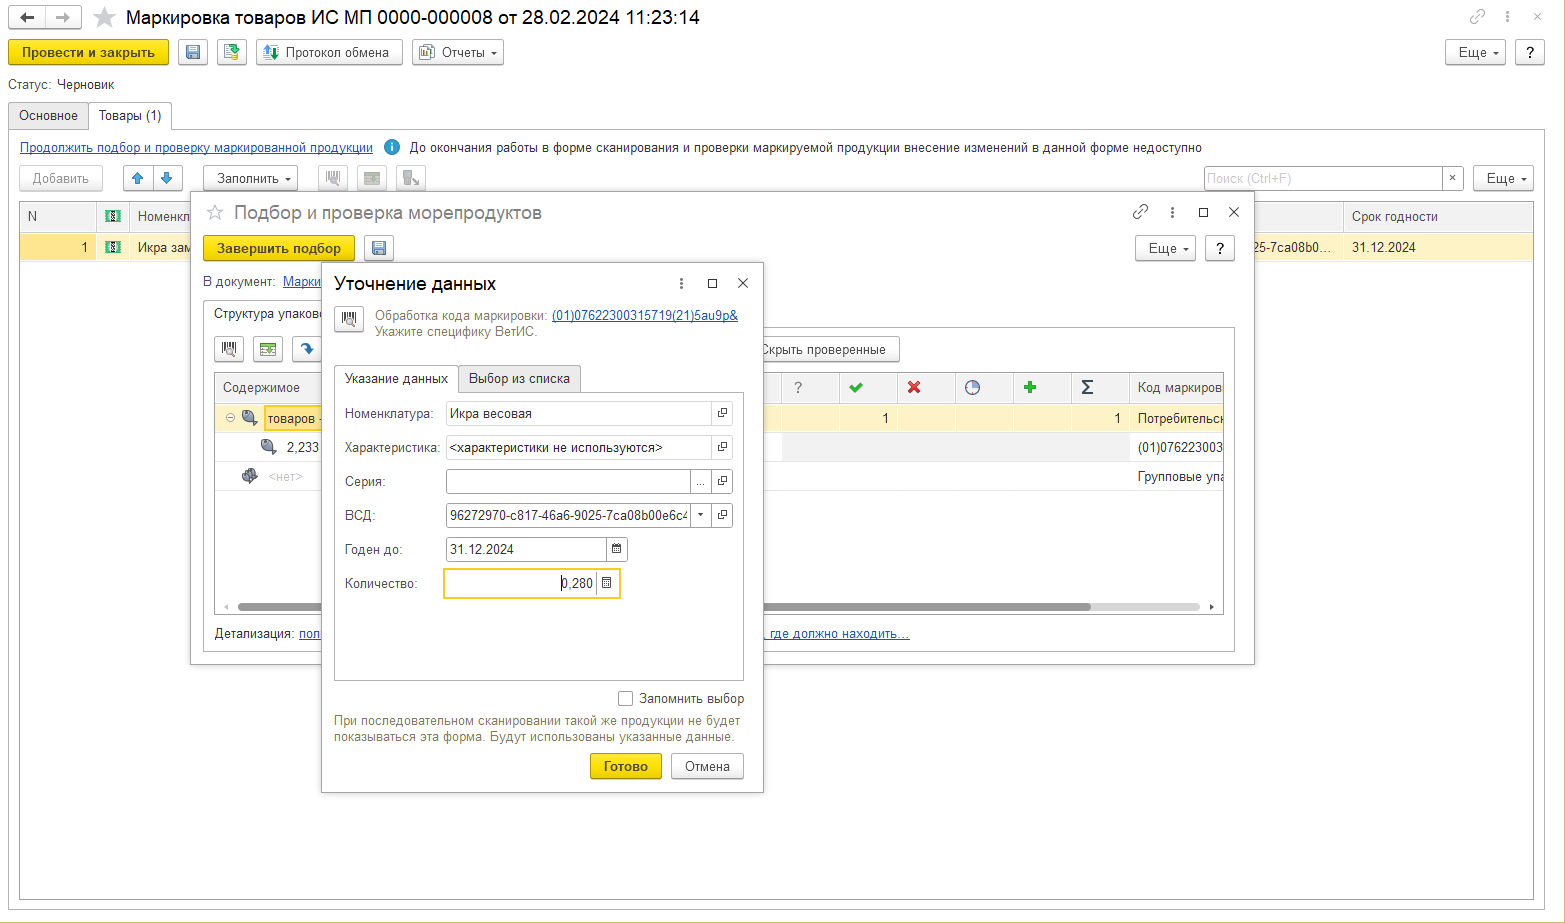The image size is (1565, 923).
Task: Click the save icon next to Завершить подбор
Action: [379, 248]
